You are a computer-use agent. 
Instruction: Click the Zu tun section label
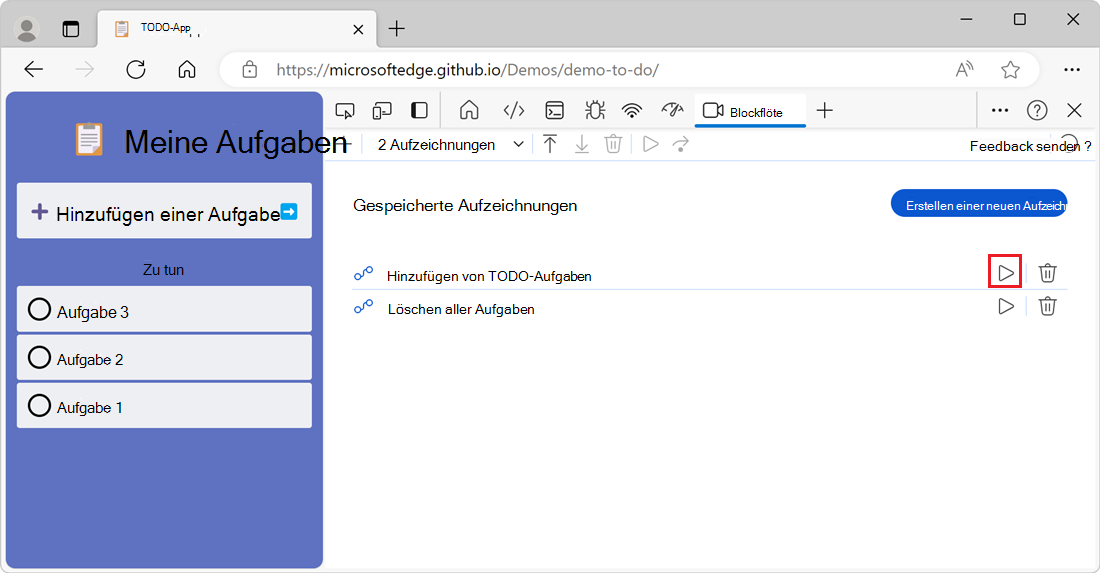163,270
